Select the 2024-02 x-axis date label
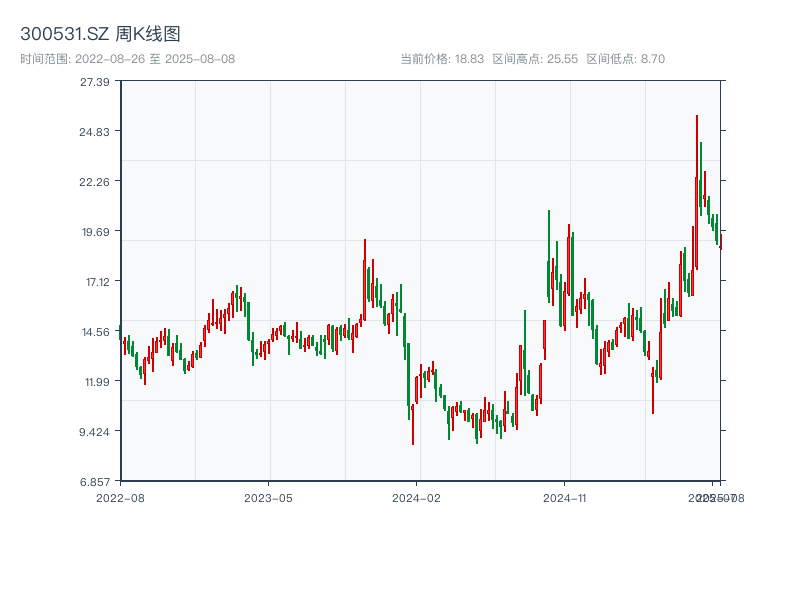The width and height of the screenshot is (800, 600). click(417, 497)
